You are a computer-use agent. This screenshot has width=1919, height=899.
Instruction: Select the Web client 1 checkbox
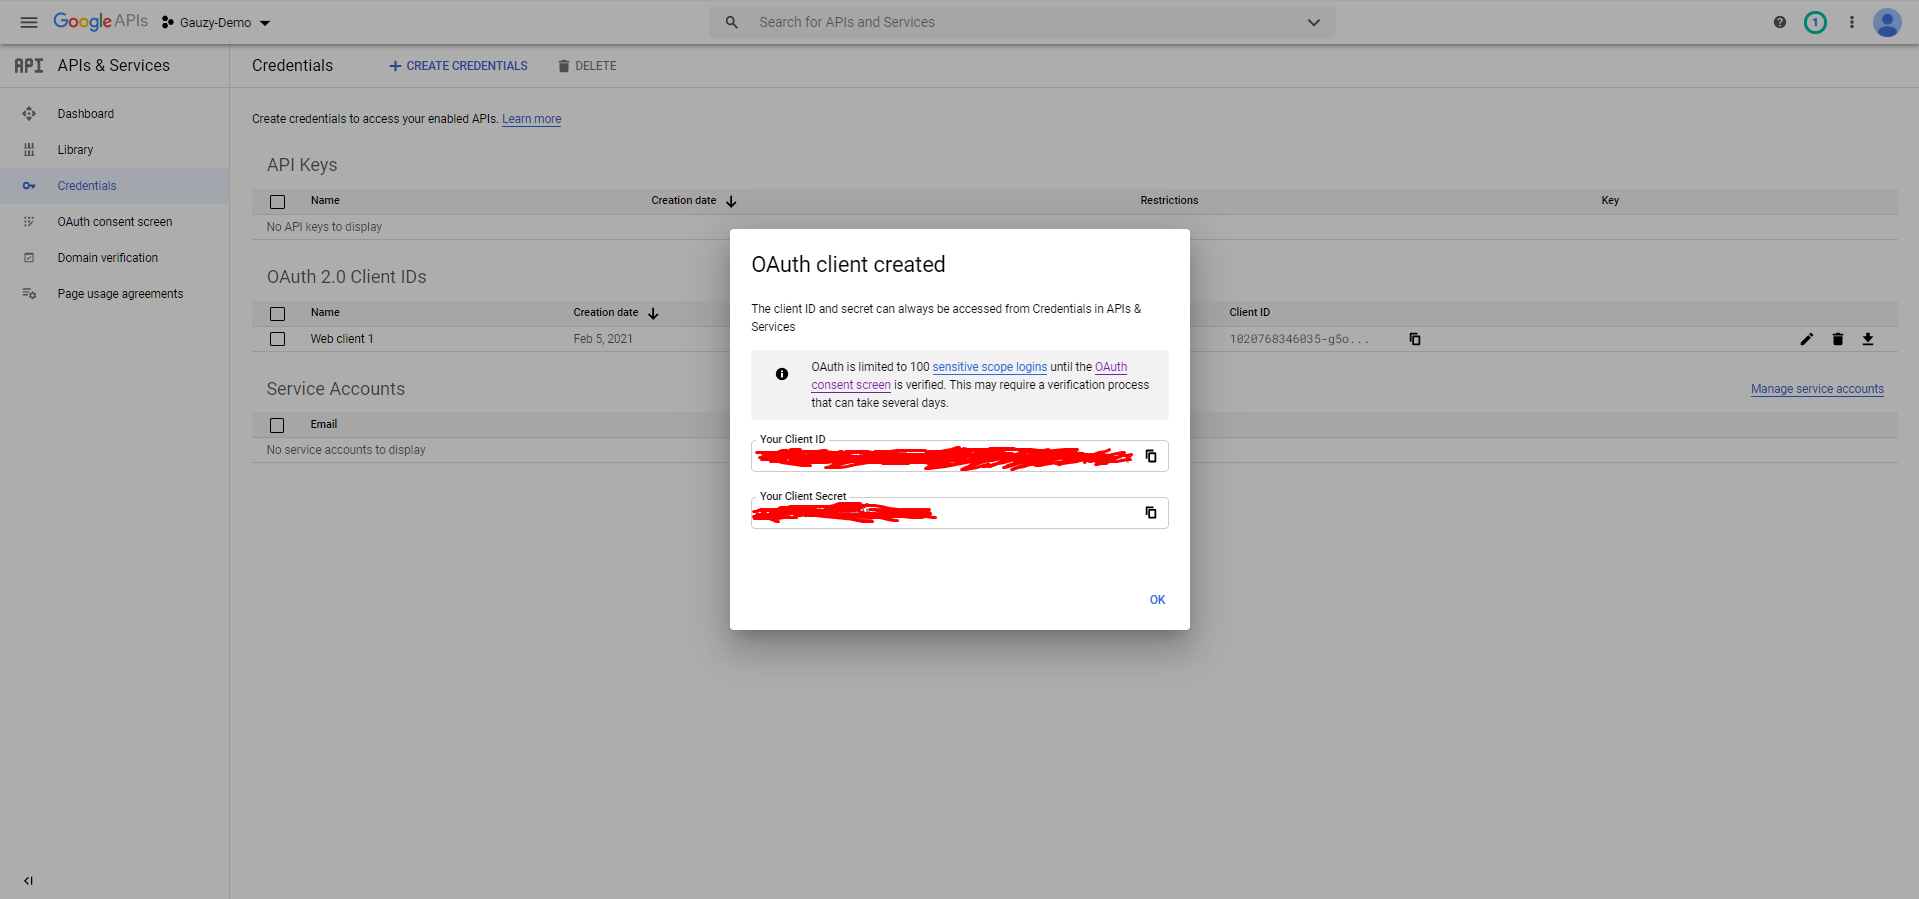pyautogui.click(x=278, y=339)
